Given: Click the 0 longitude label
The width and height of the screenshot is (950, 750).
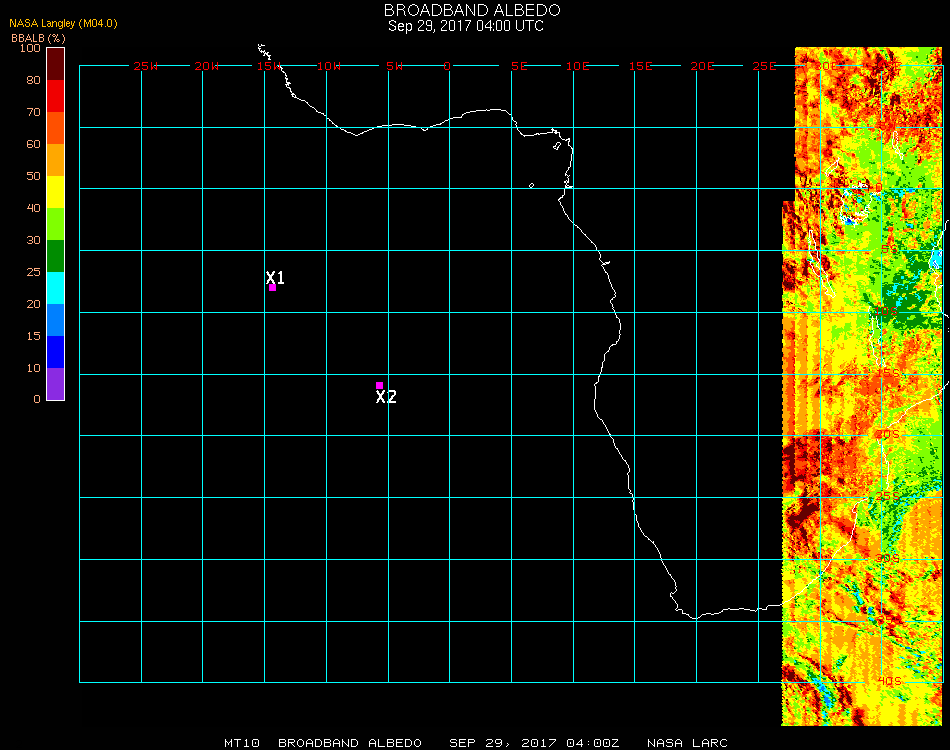Looking at the screenshot, I should click(x=447, y=66).
